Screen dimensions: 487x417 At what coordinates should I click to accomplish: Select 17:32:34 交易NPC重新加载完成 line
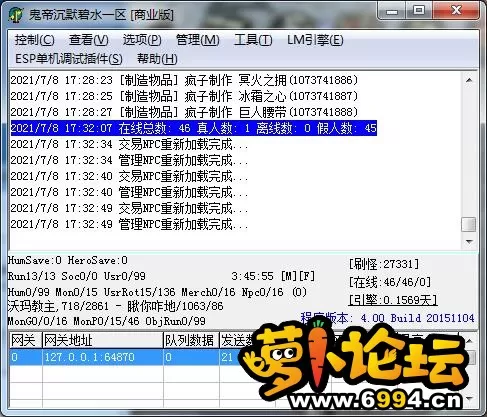pos(129,144)
